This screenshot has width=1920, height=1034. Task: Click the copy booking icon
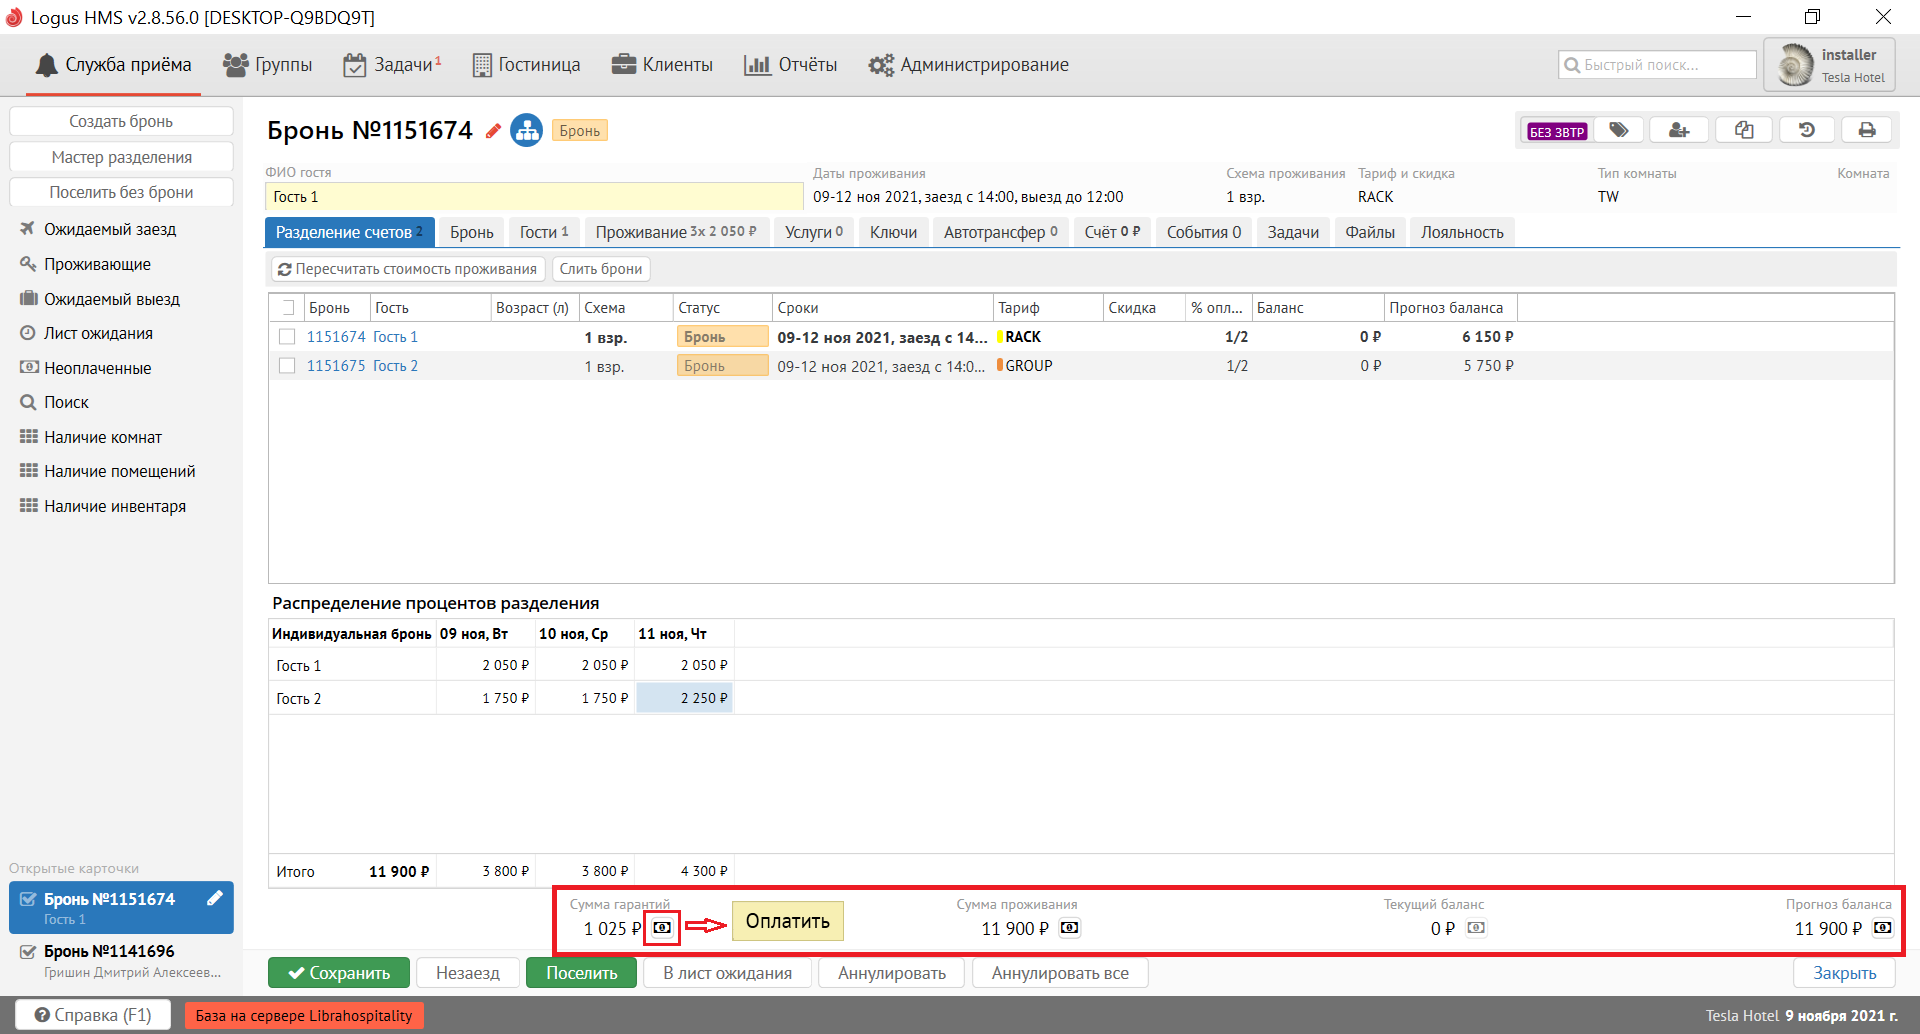tap(1744, 130)
